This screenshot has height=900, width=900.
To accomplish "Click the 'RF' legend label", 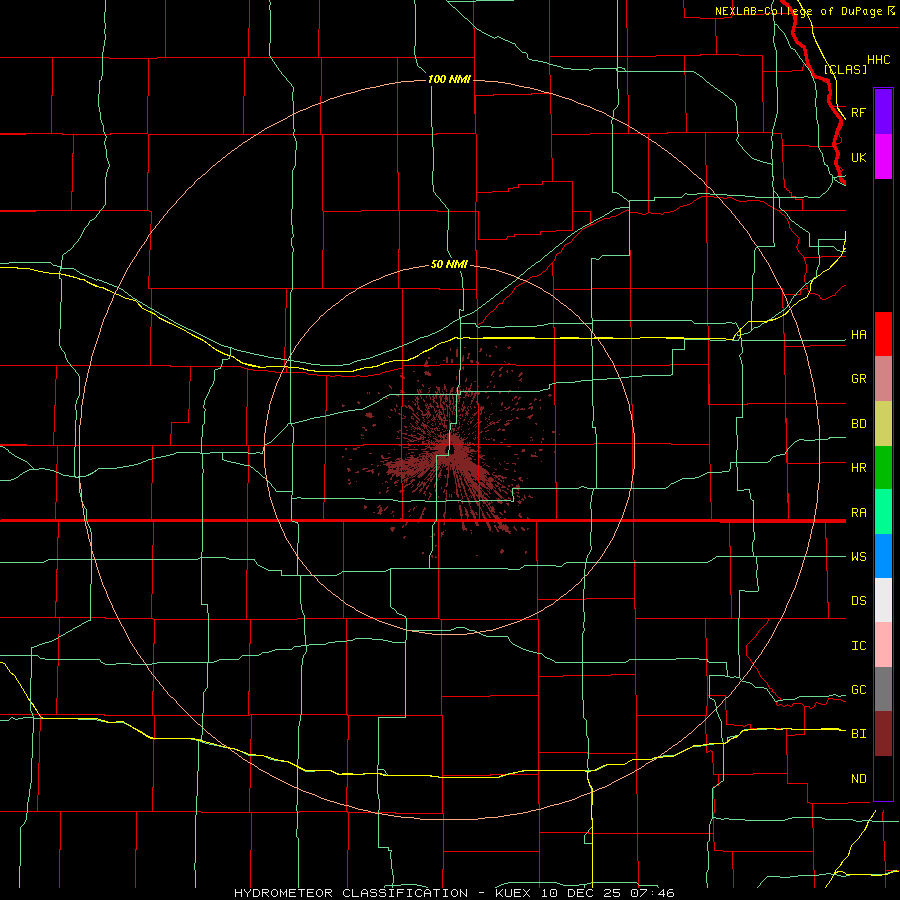I will 858,112.
